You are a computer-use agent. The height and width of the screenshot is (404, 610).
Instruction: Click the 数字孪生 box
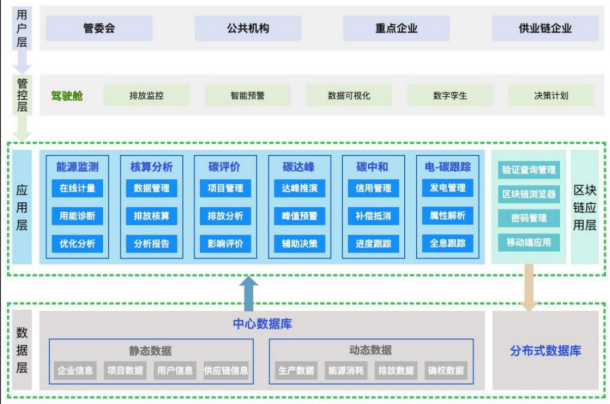(450, 96)
